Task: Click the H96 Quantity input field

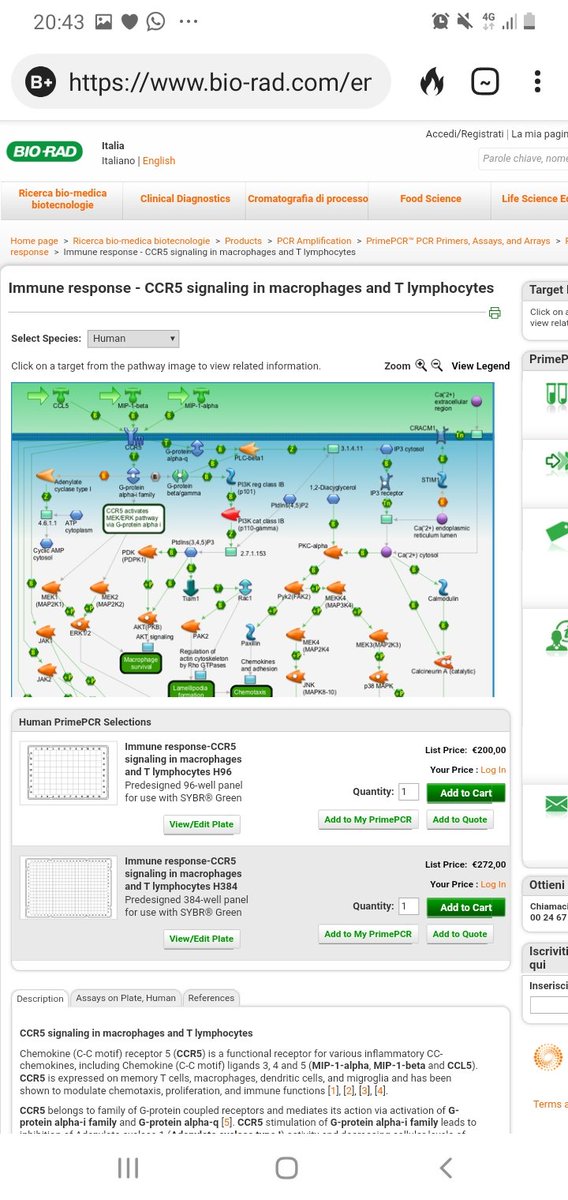Action: [x=408, y=792]
